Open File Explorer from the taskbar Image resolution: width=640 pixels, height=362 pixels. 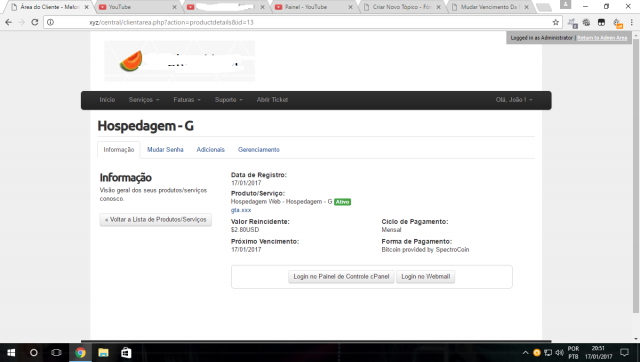click(x=103, y=353)
